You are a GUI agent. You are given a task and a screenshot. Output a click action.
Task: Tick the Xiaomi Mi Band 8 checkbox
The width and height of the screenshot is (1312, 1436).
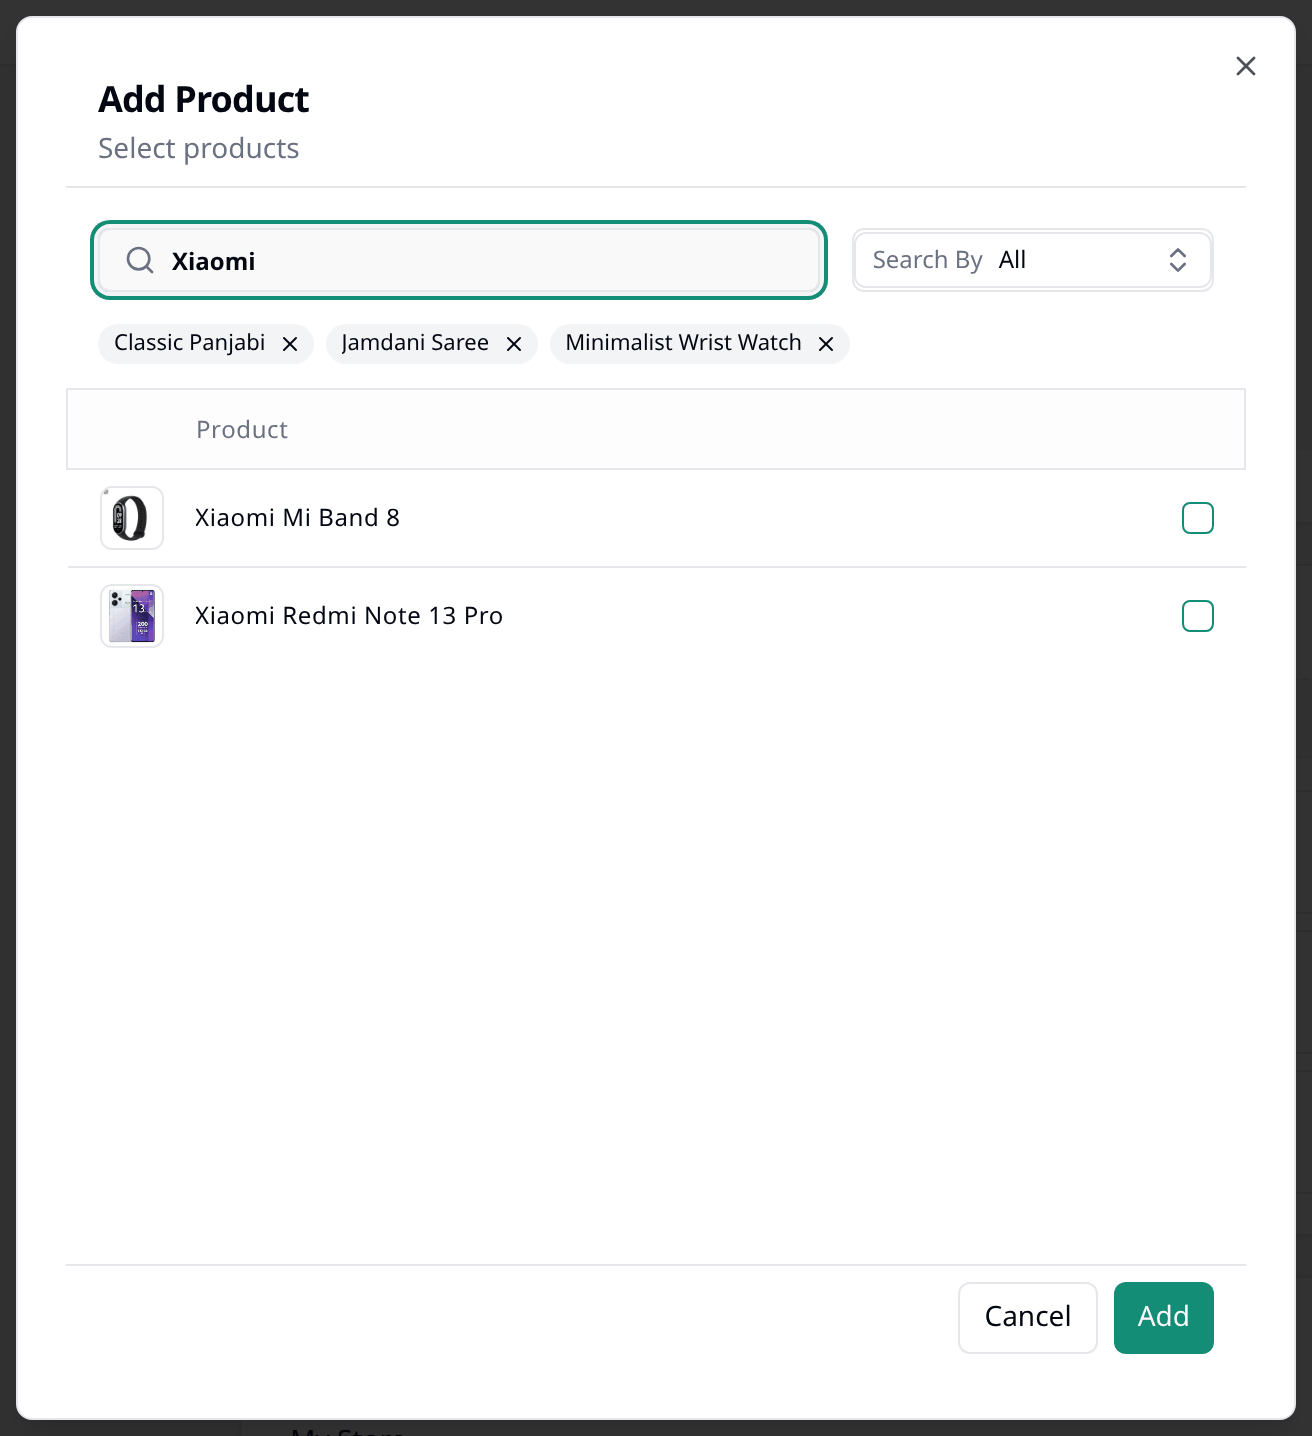click(x=1198, y=518)
